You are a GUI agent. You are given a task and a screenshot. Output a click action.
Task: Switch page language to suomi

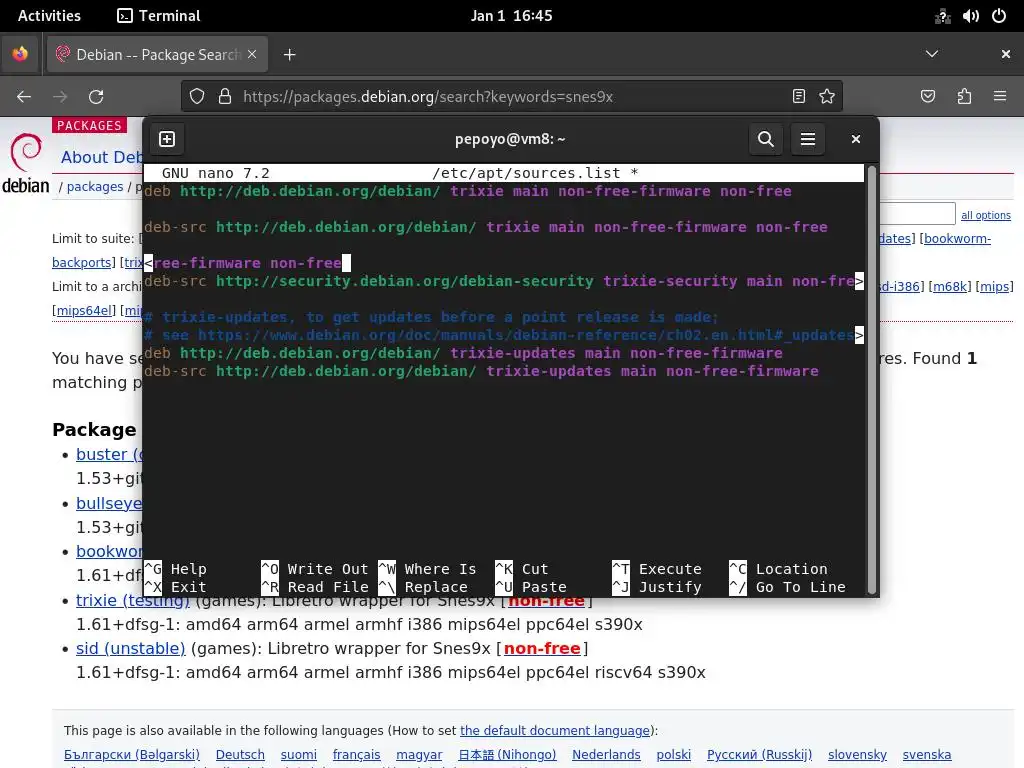pyautogui.click(x=298, y=755)
